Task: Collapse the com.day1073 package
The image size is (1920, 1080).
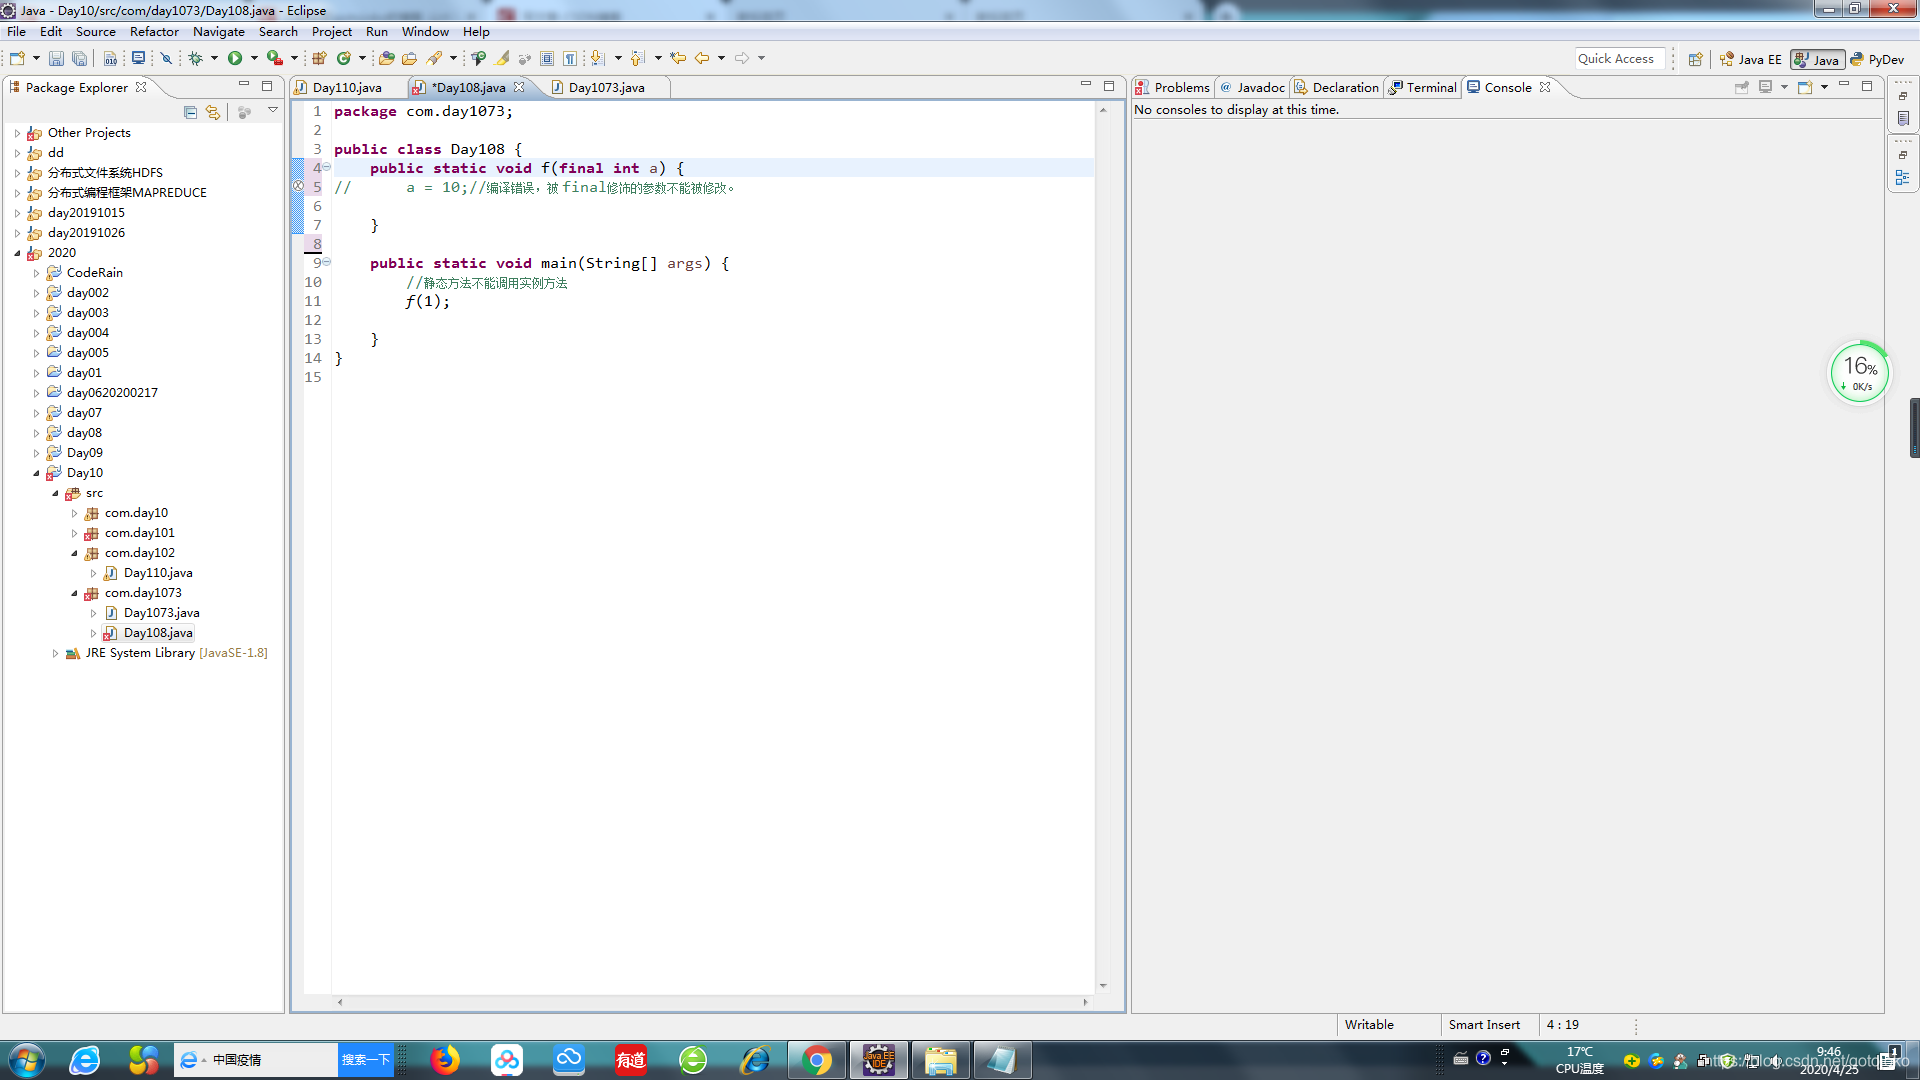Action: [74, 593]
